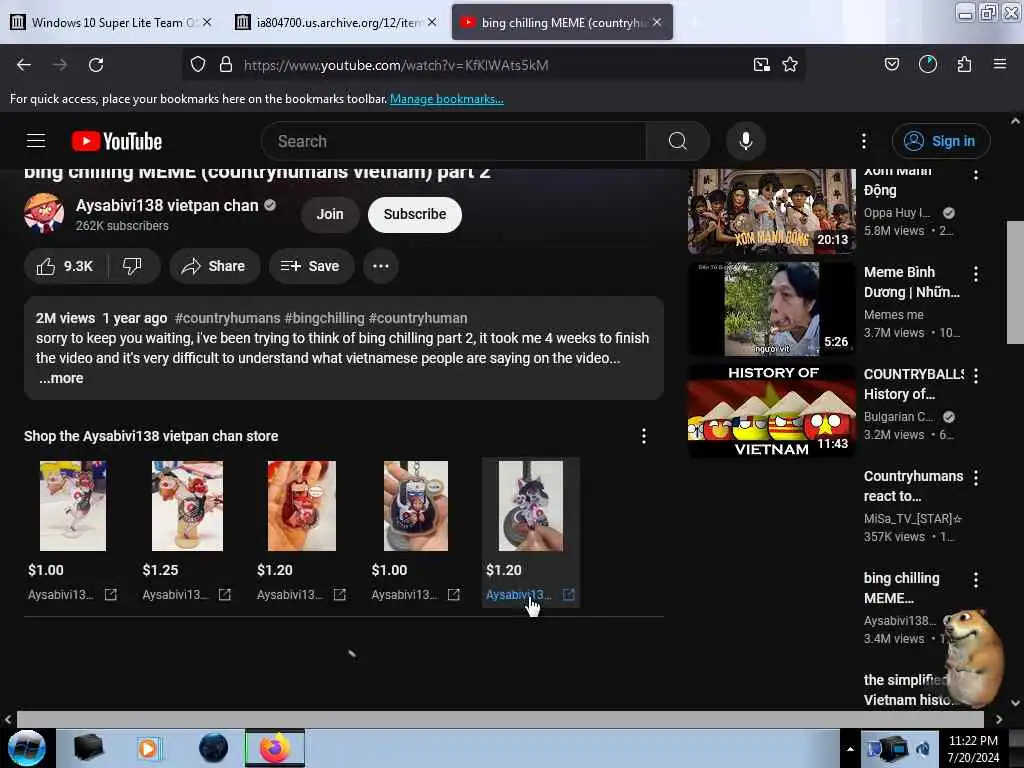Screen dimensions: 1024x768
Task: Like the video with 9.3K thumbs up
Action: point(65,266)
